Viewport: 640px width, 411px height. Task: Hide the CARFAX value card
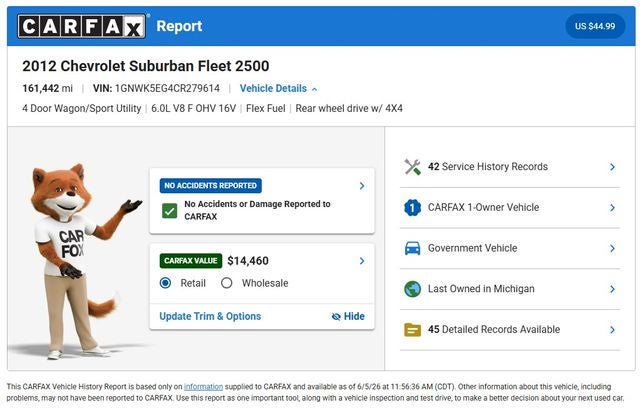[x=348, y=317]
